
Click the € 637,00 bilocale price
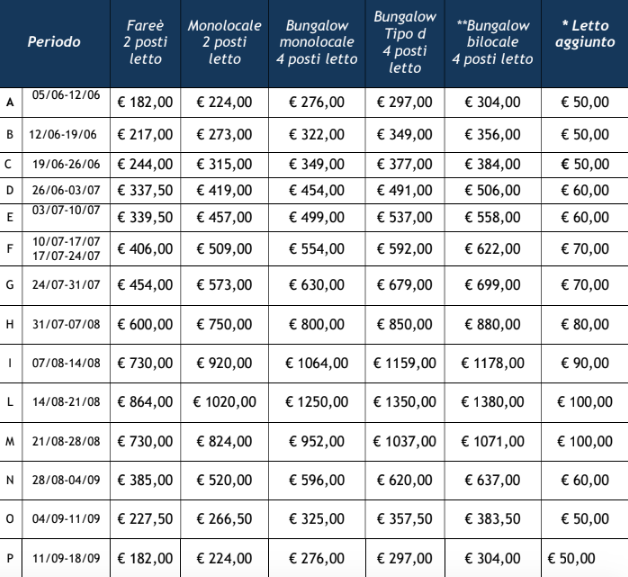(493, 480)
